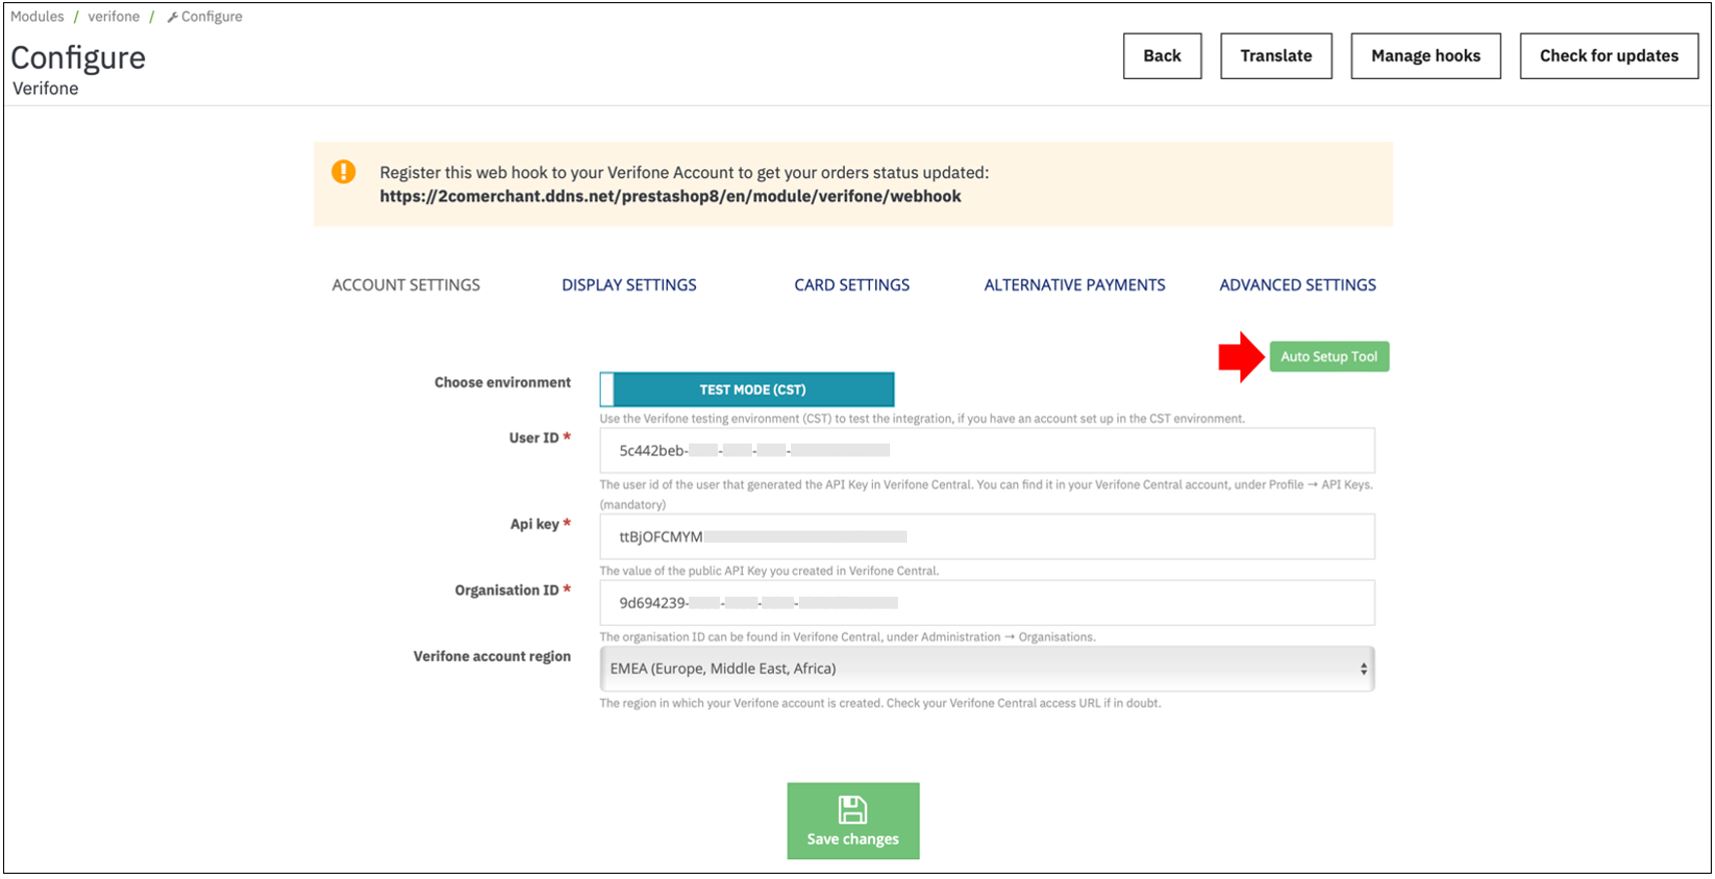Click the 'User ID' label
This screenshot has width=1715, height=879.
click(x=534, y=438)
